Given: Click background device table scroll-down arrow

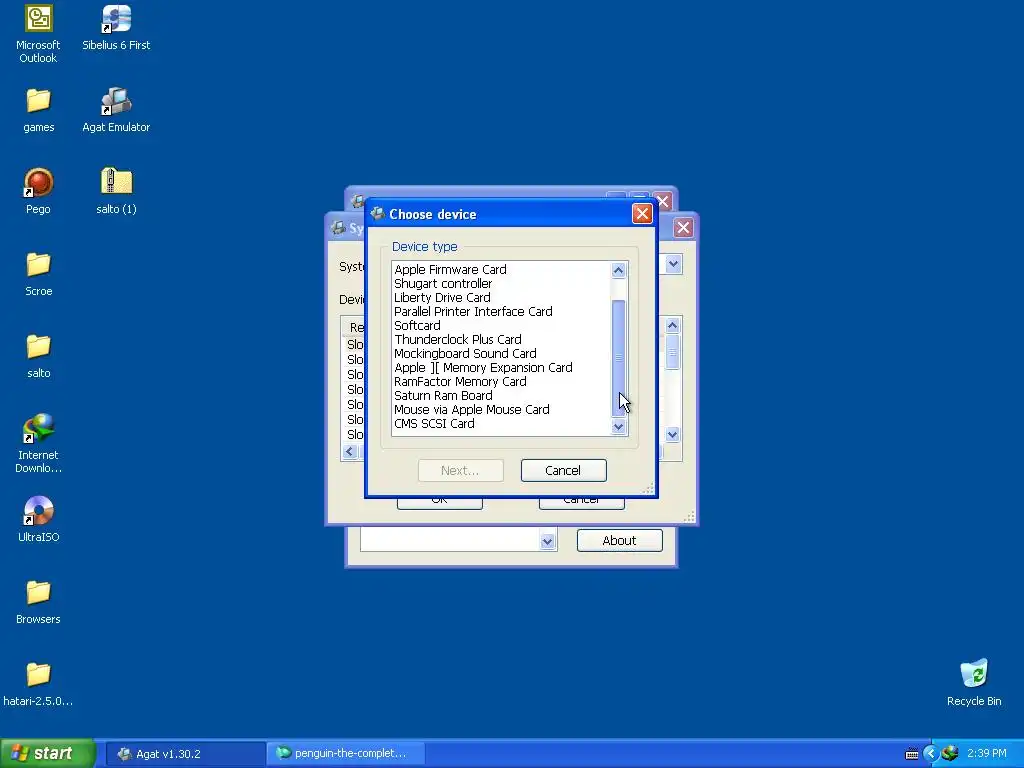Looking at the screenshot, I should pyautogui.click(x=672, y=434).
